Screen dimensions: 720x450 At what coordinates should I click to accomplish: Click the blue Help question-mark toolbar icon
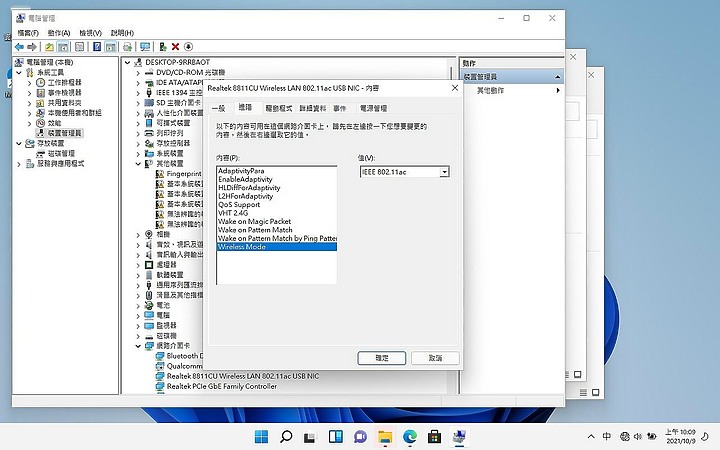[97, 47]
